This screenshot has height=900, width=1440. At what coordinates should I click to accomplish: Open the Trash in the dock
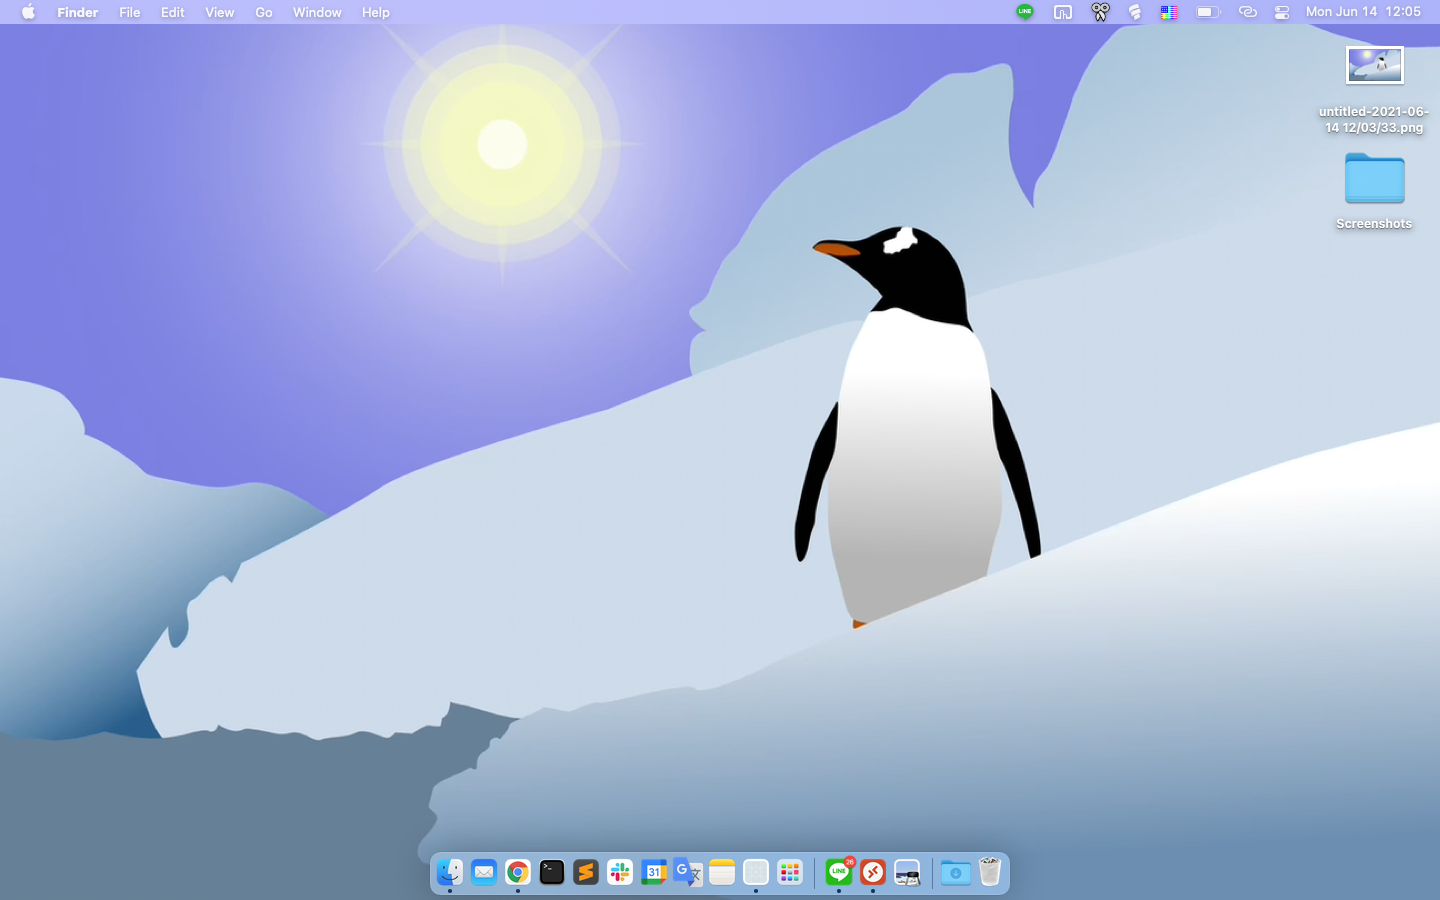pos(989,872)
